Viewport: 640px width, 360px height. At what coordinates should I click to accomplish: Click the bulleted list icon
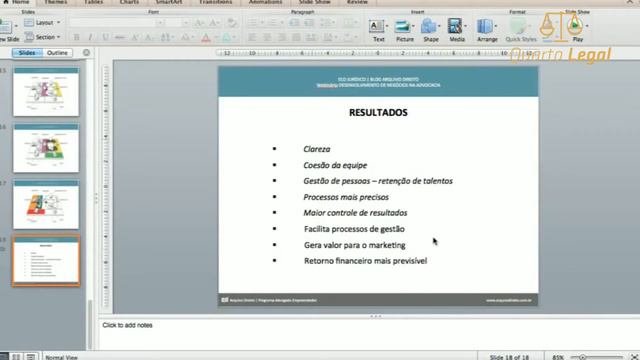[252, 22]
